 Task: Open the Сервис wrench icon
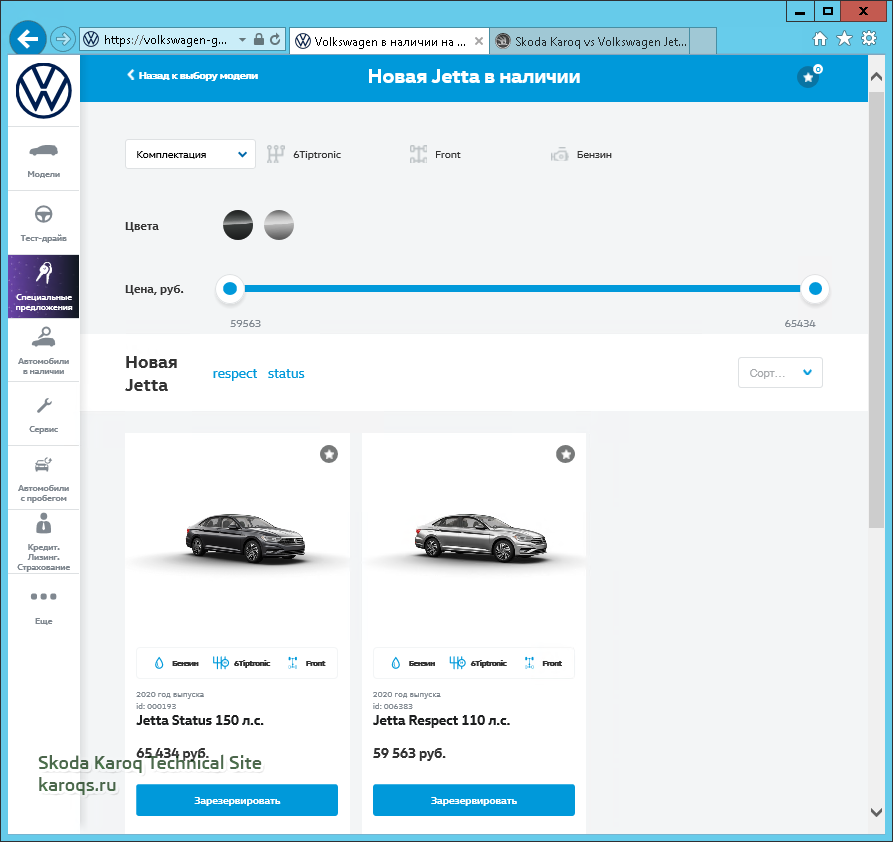coord(44,406)
